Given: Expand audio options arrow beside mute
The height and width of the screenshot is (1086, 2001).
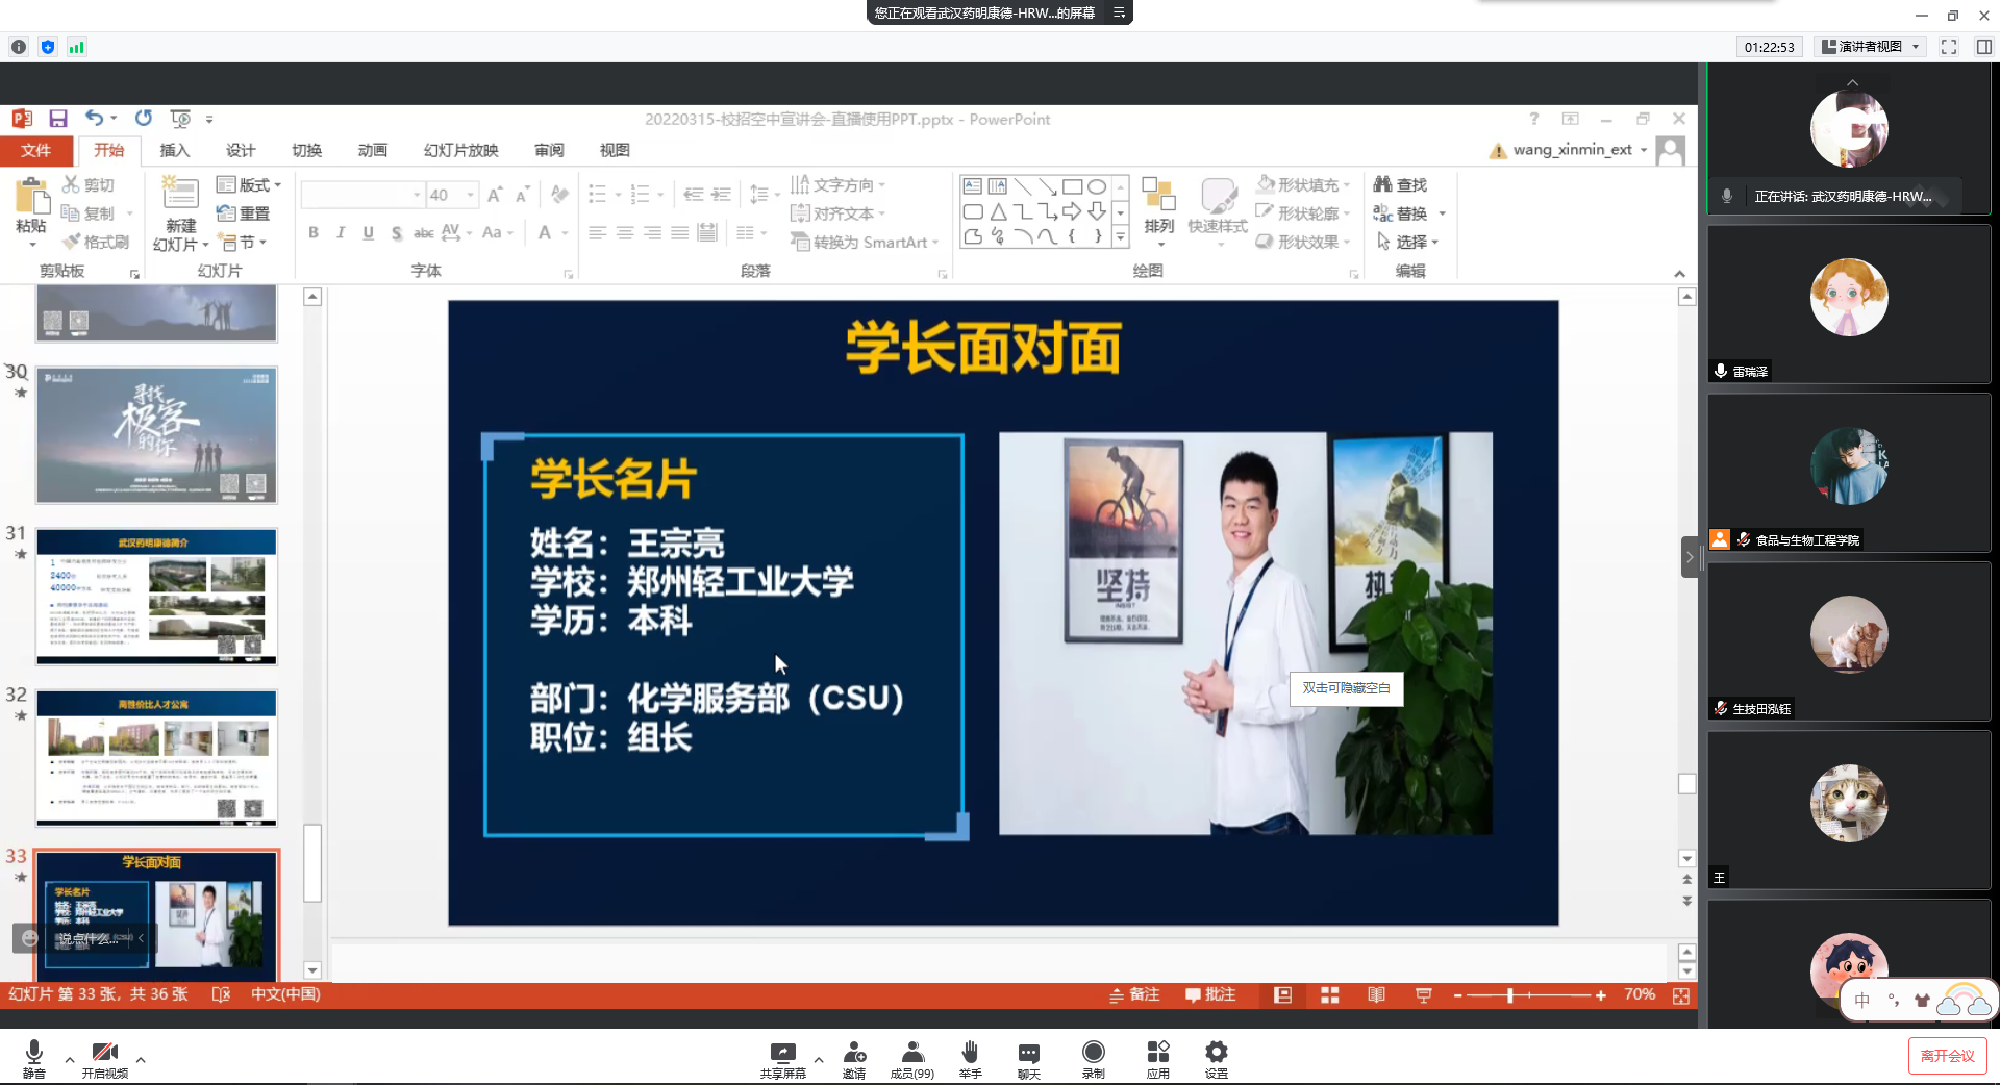Looking at the screenshot, I should (x=69, y=1059).
